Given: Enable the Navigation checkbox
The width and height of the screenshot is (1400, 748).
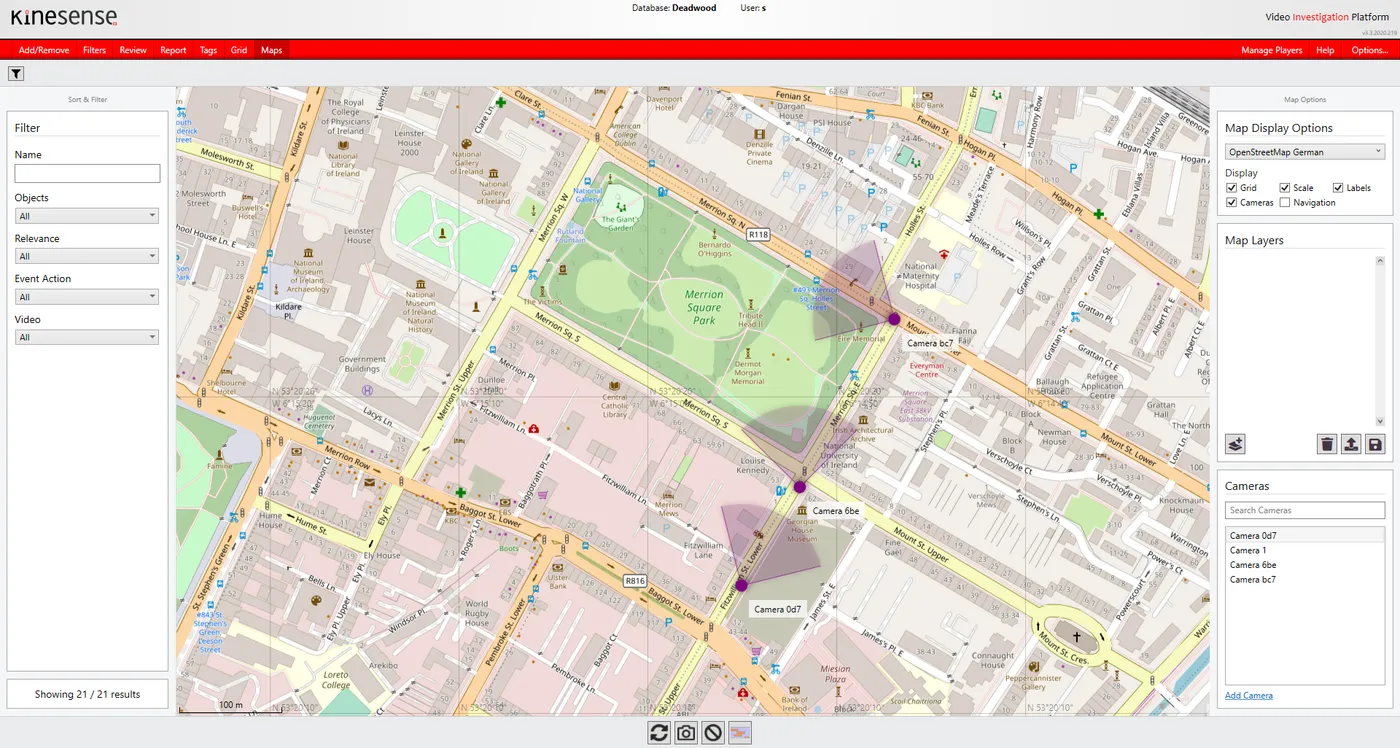Looking at the screenshot, I should (x=1285, y=203).
